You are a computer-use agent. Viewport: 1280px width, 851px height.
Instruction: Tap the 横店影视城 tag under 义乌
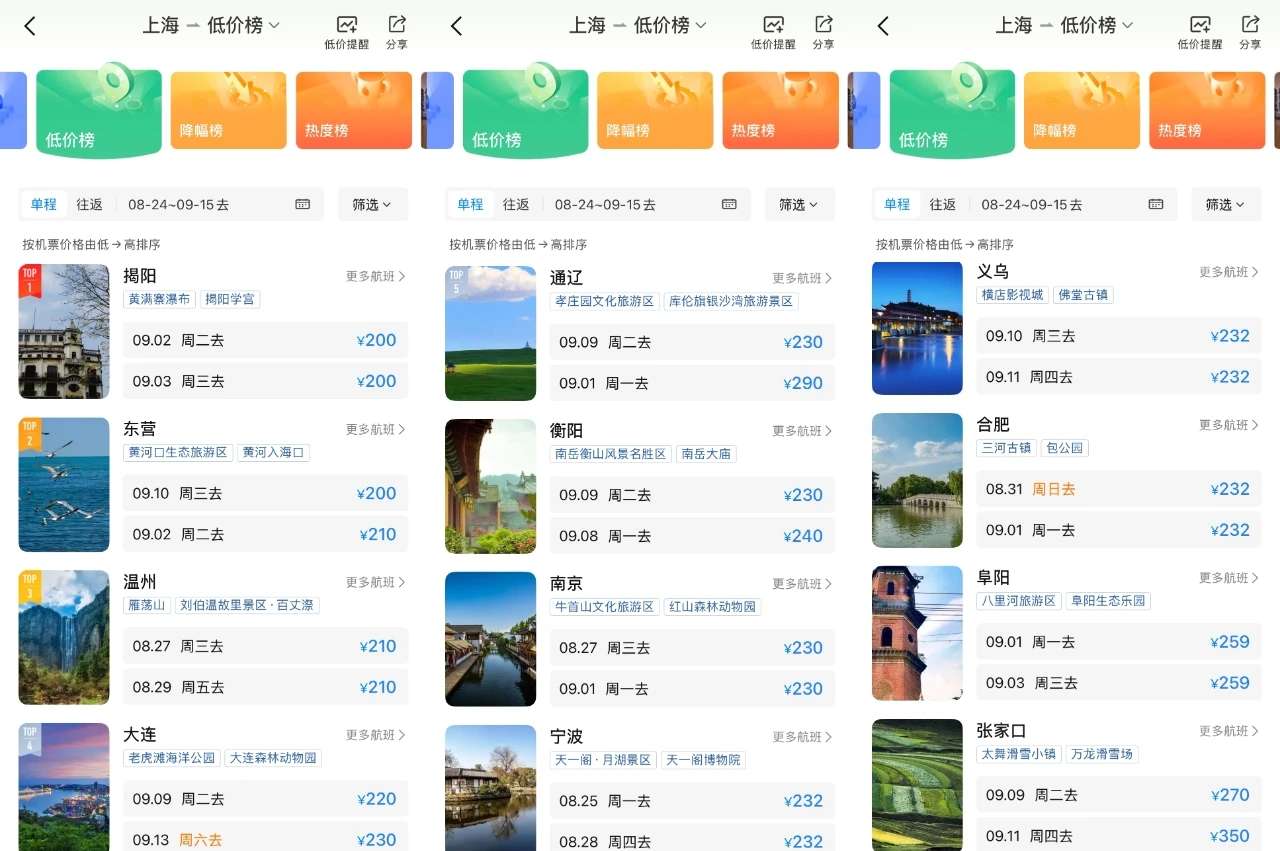[1013, 295]
